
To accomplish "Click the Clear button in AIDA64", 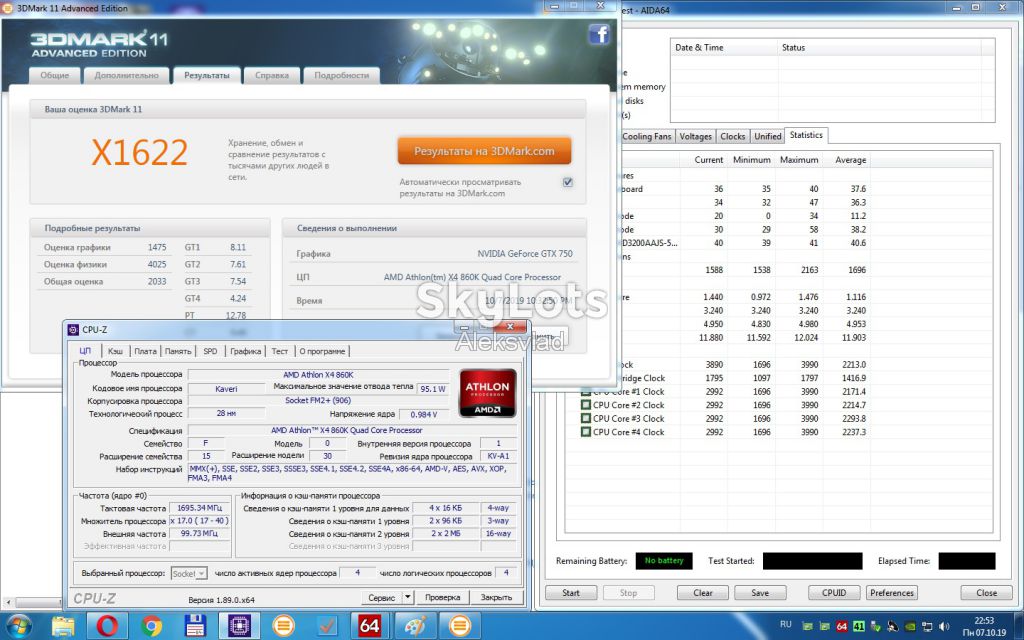I will tap(703, 593).
